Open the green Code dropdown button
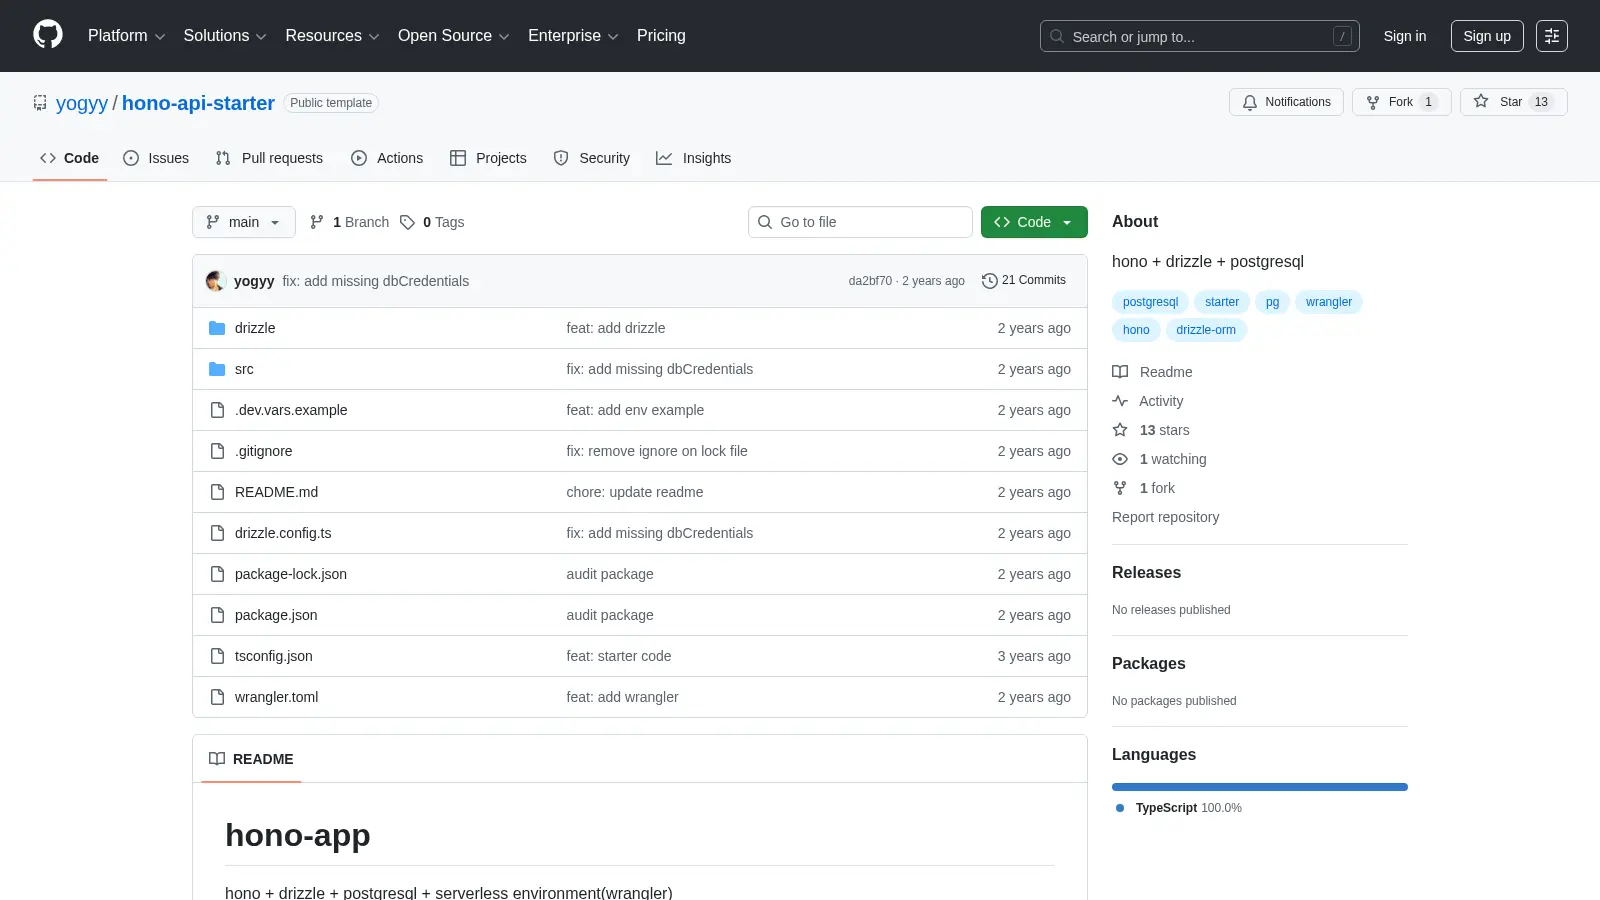The image size is (1600, 900). click(1034, 222)
